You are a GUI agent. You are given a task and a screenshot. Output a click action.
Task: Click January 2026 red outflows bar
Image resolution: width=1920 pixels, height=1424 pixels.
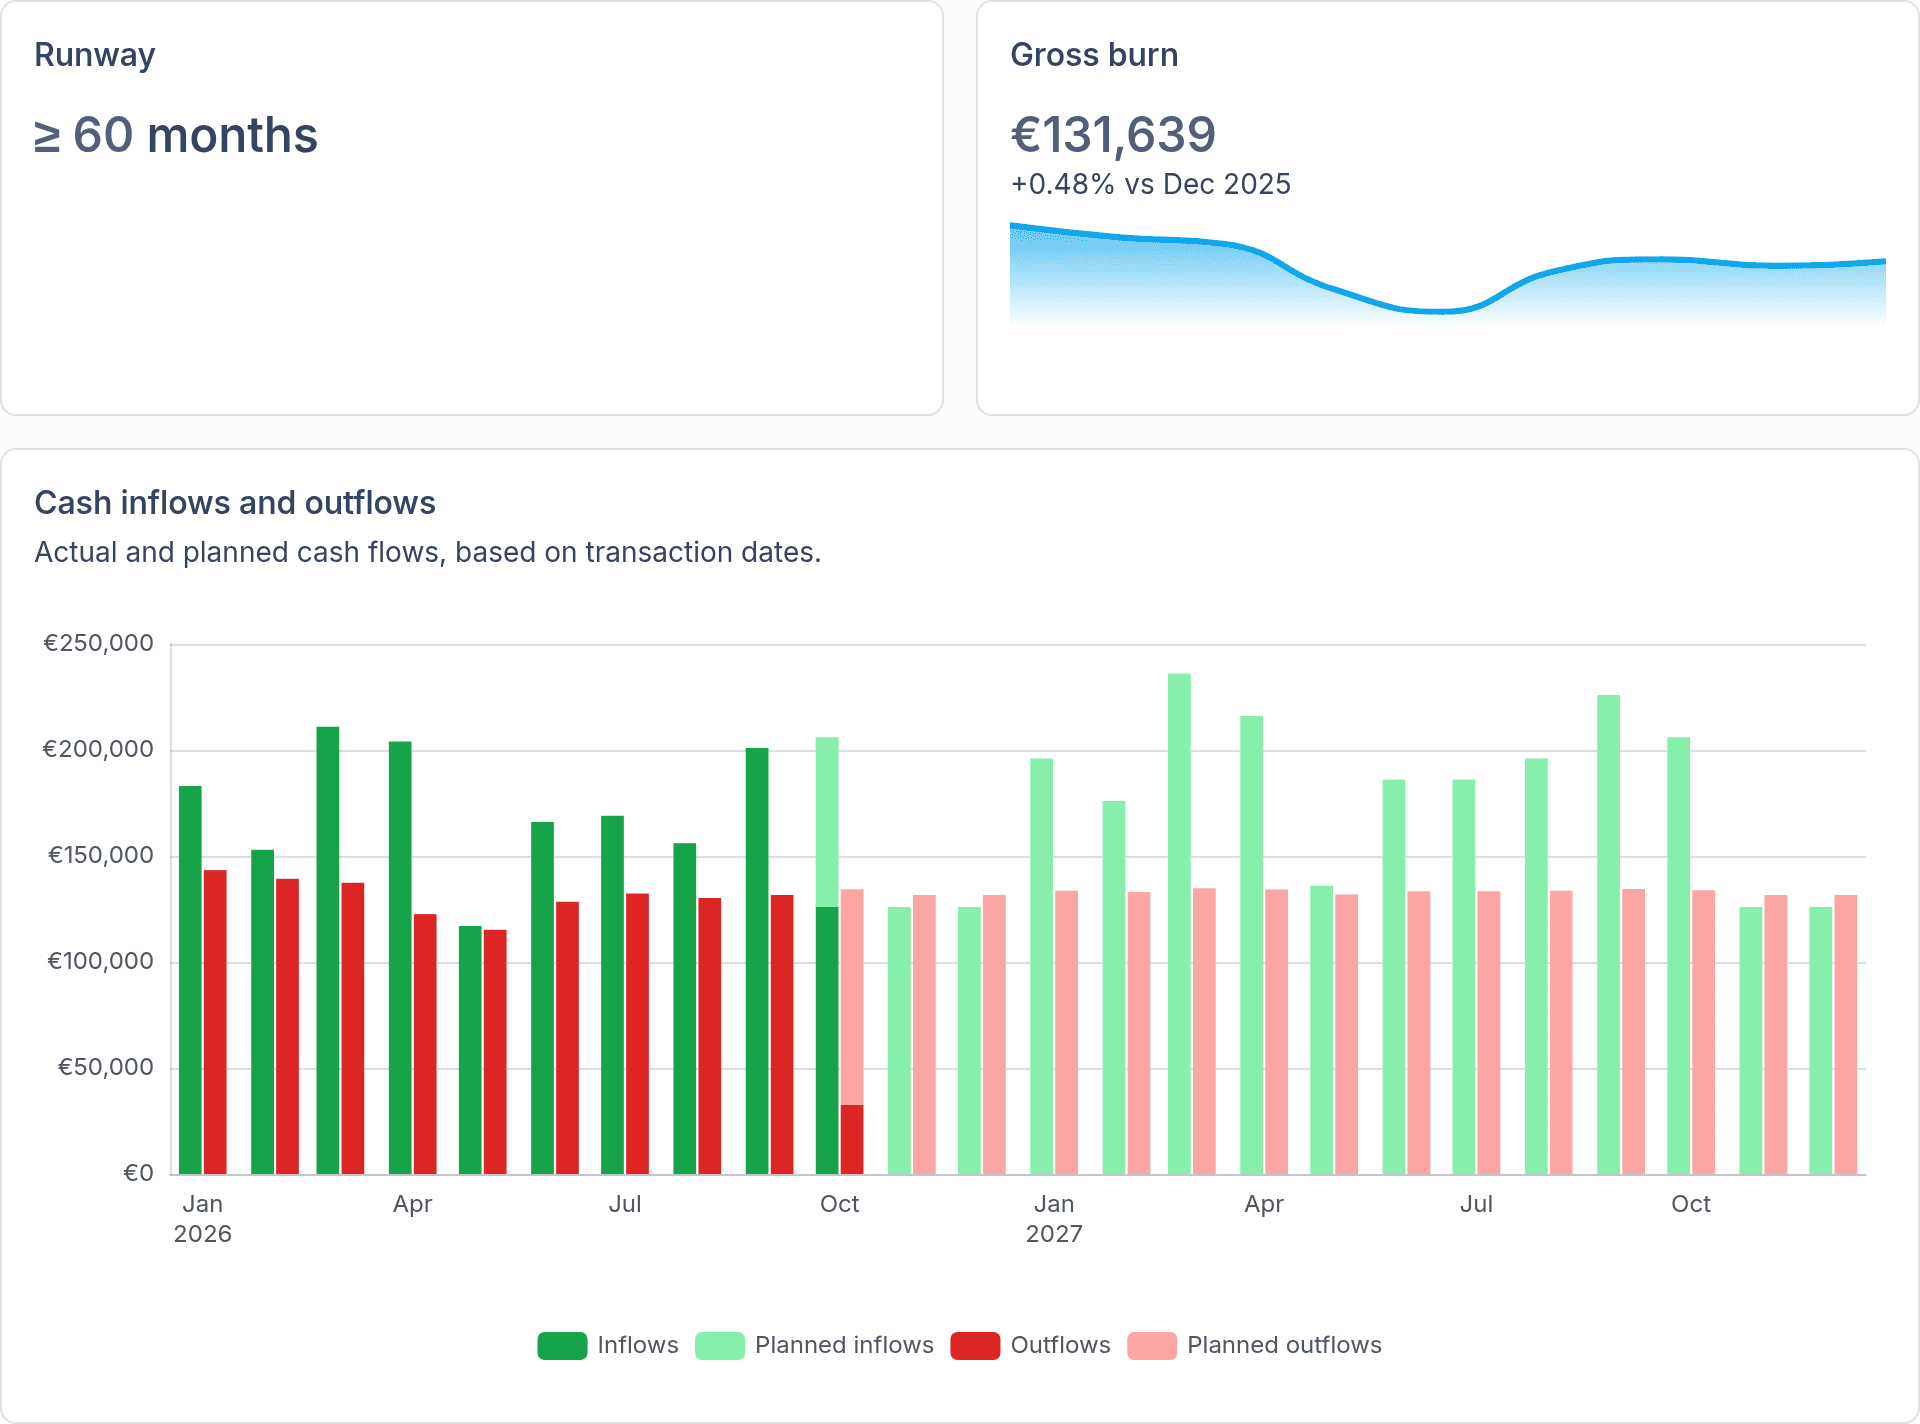(215, 1022)
